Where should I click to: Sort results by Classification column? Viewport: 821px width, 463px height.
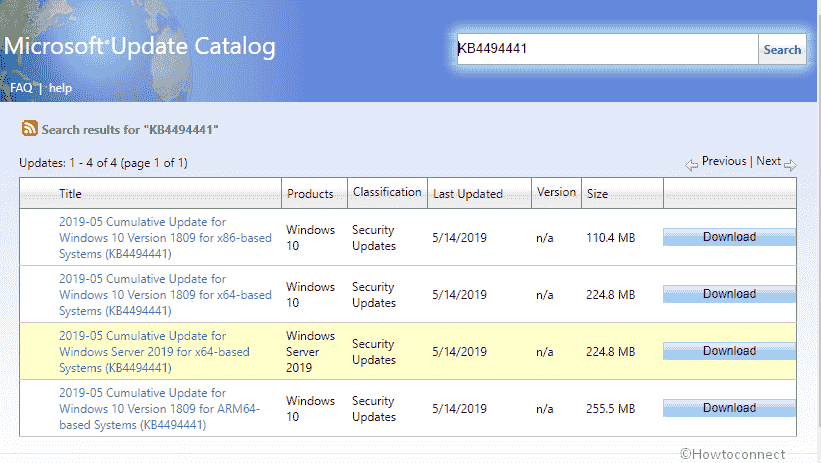[x=387, y=192]
